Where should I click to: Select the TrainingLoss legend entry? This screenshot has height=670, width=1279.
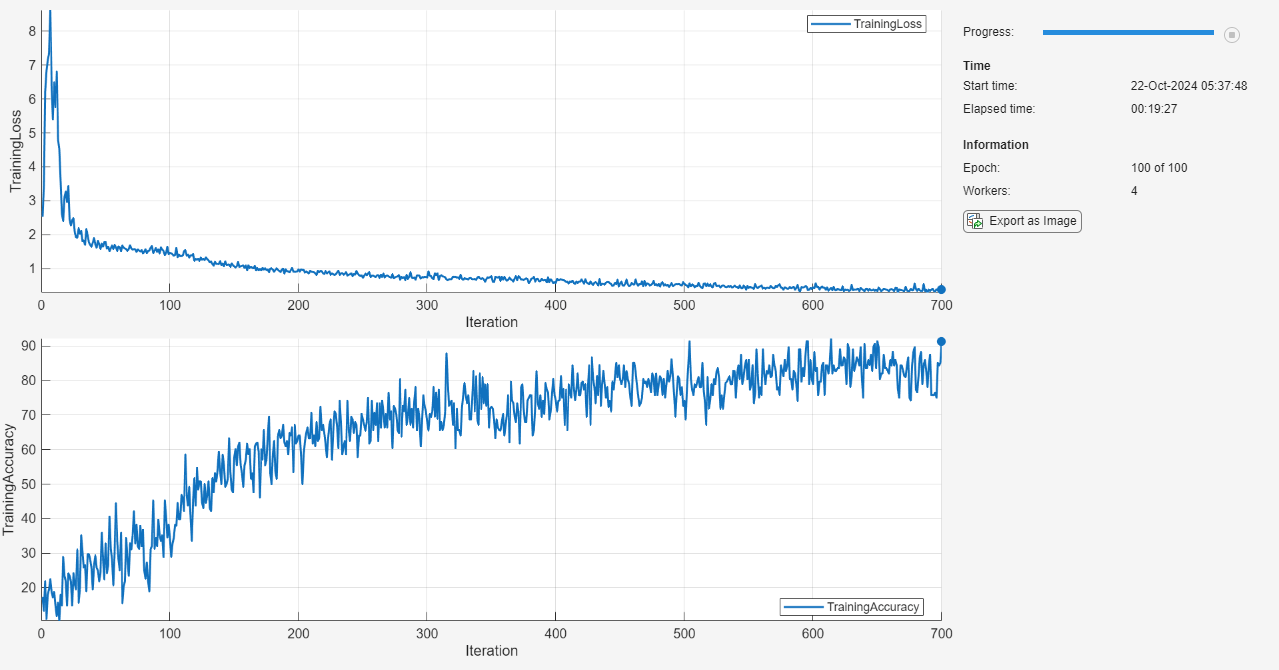click(x=867, y=24)
